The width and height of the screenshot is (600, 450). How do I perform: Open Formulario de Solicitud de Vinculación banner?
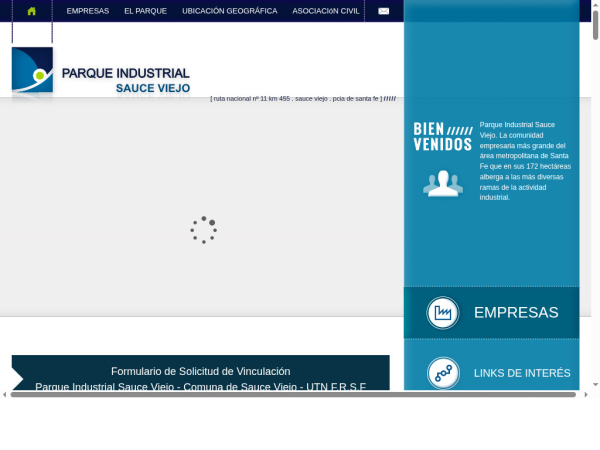click(x=201, y=373)
